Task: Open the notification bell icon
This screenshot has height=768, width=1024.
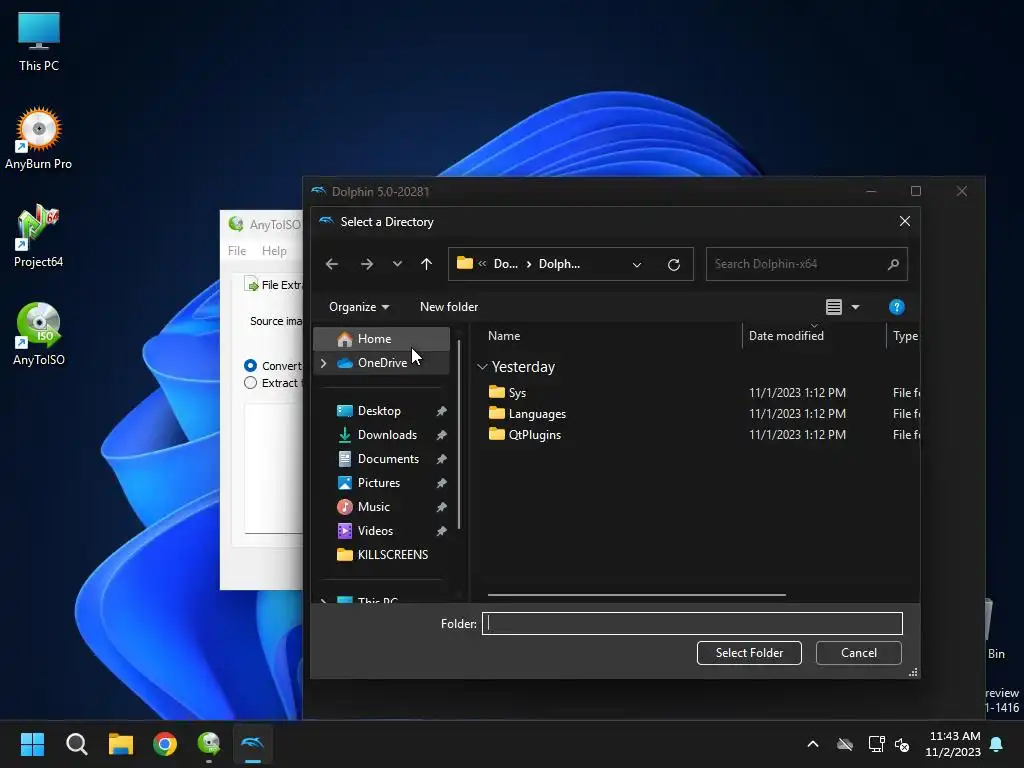Action: [x=997, y=744]
